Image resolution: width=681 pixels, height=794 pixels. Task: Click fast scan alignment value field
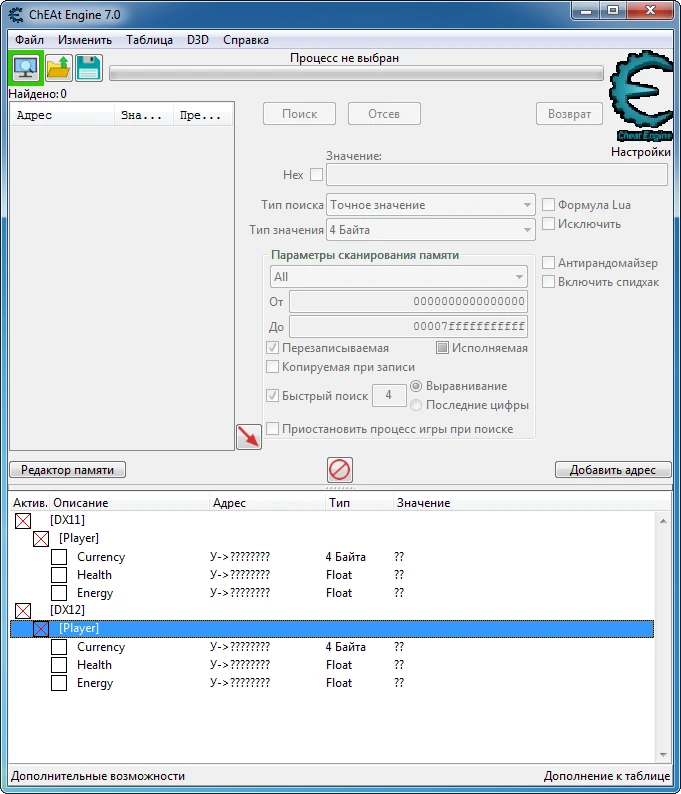tap(389, 395)
